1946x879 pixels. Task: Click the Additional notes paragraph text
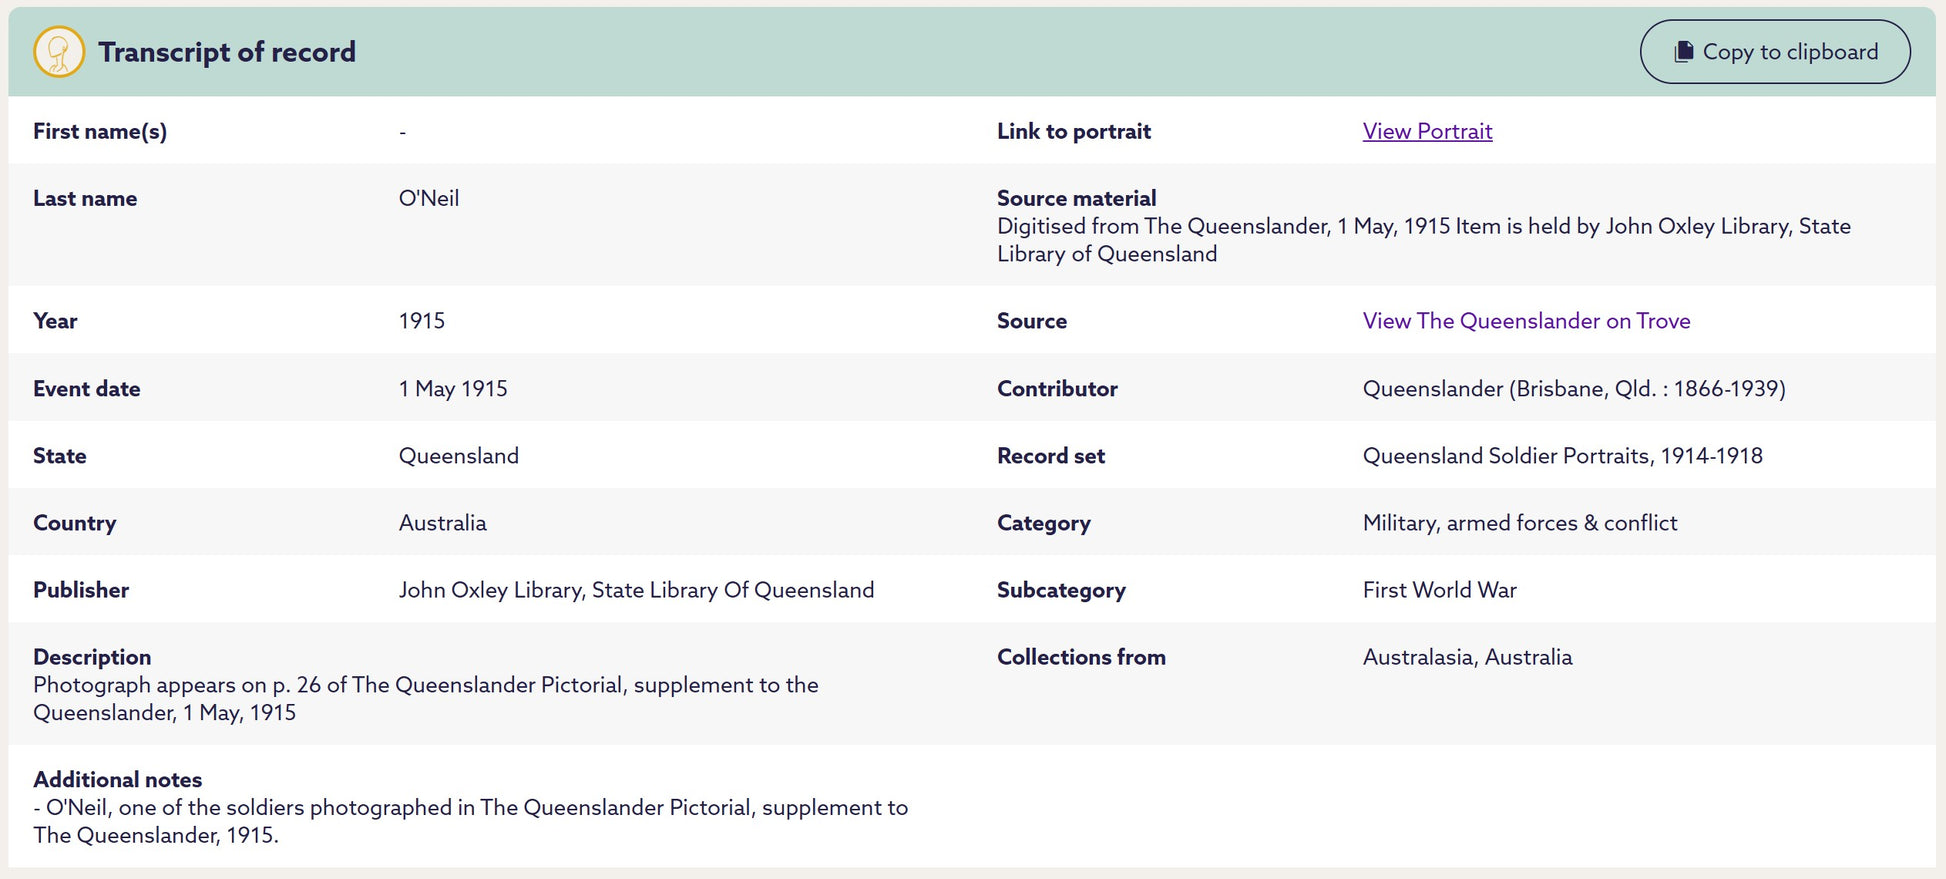(470, 821)
